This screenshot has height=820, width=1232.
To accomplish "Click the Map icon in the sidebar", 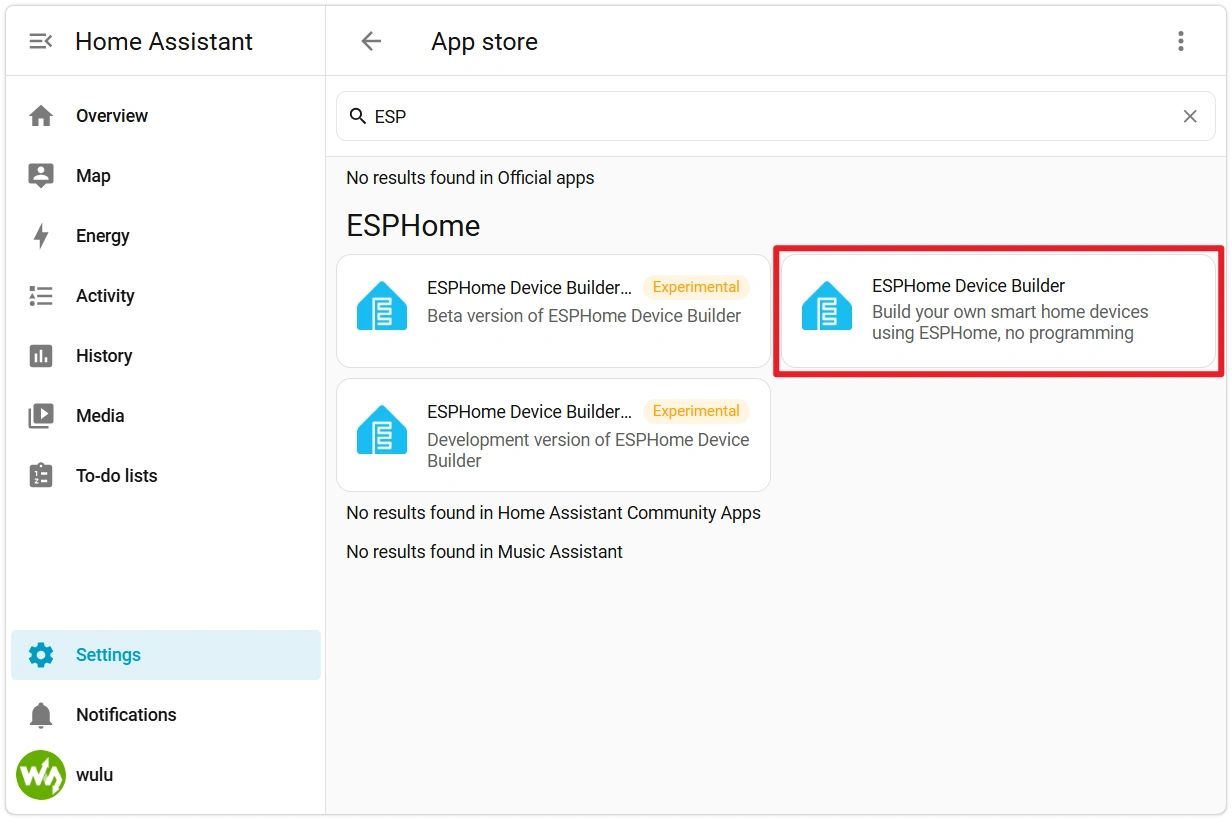I will pyautogui.click(x=41, y=176).
